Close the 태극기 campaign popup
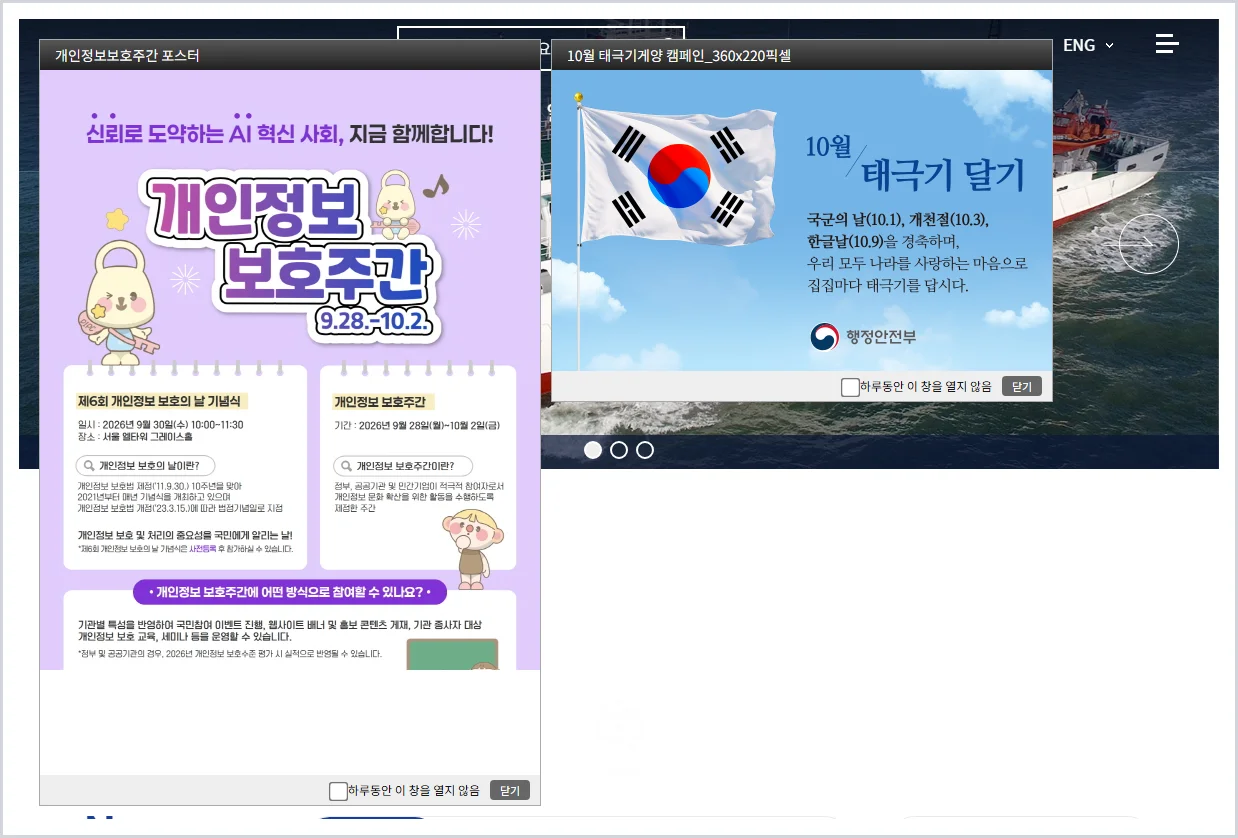The height and width of the screenshot is (838, 1238). (1022, 387)
